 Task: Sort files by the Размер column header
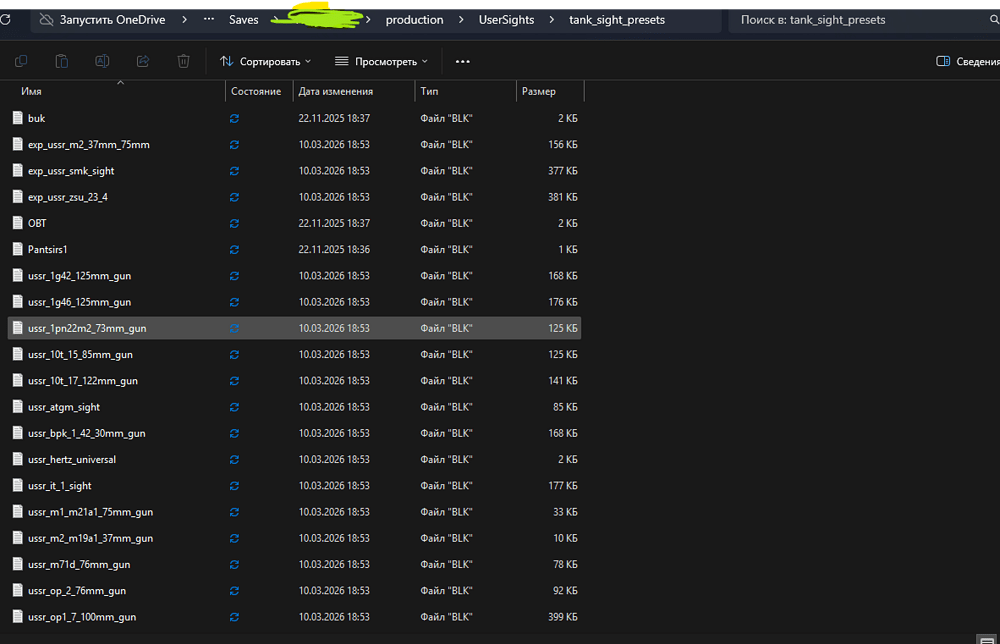click(x=538, y=91)
